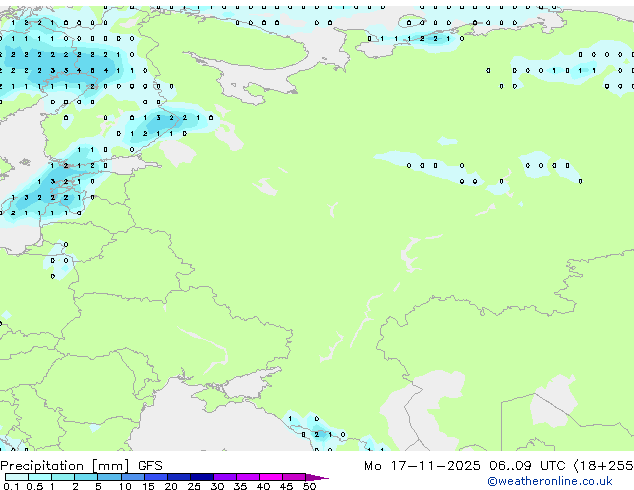The width and height of the screenshot is (634, 490).
Task: Click the 30–35 mm purple legend swatch
Action: (x=224, y=477)
